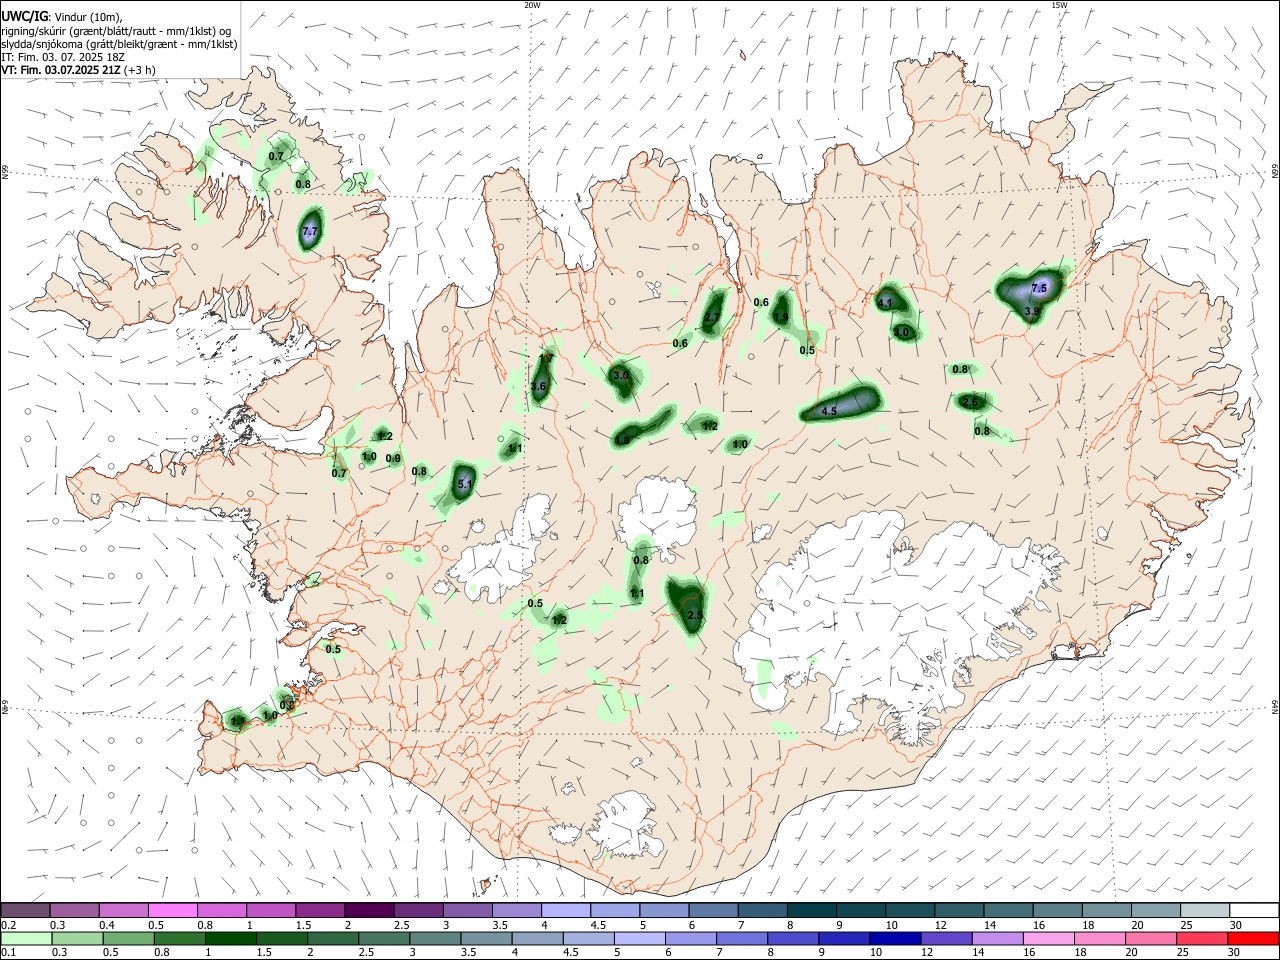Click the 2.6 precipitation label on the map
This screenshot has width=1280, height=960.
pos(969,402)
